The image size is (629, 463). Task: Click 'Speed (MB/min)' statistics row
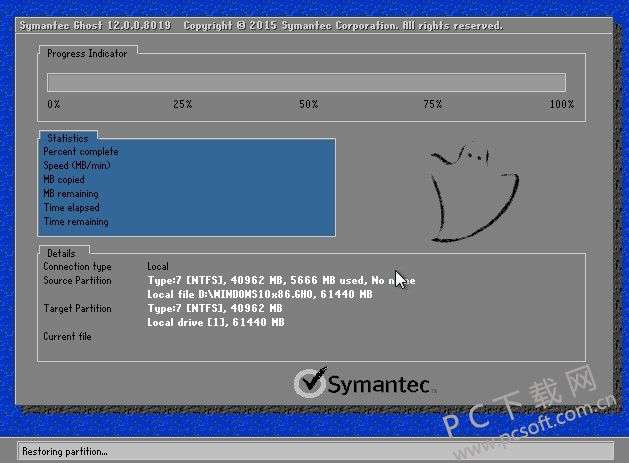[x=77, y=165]
